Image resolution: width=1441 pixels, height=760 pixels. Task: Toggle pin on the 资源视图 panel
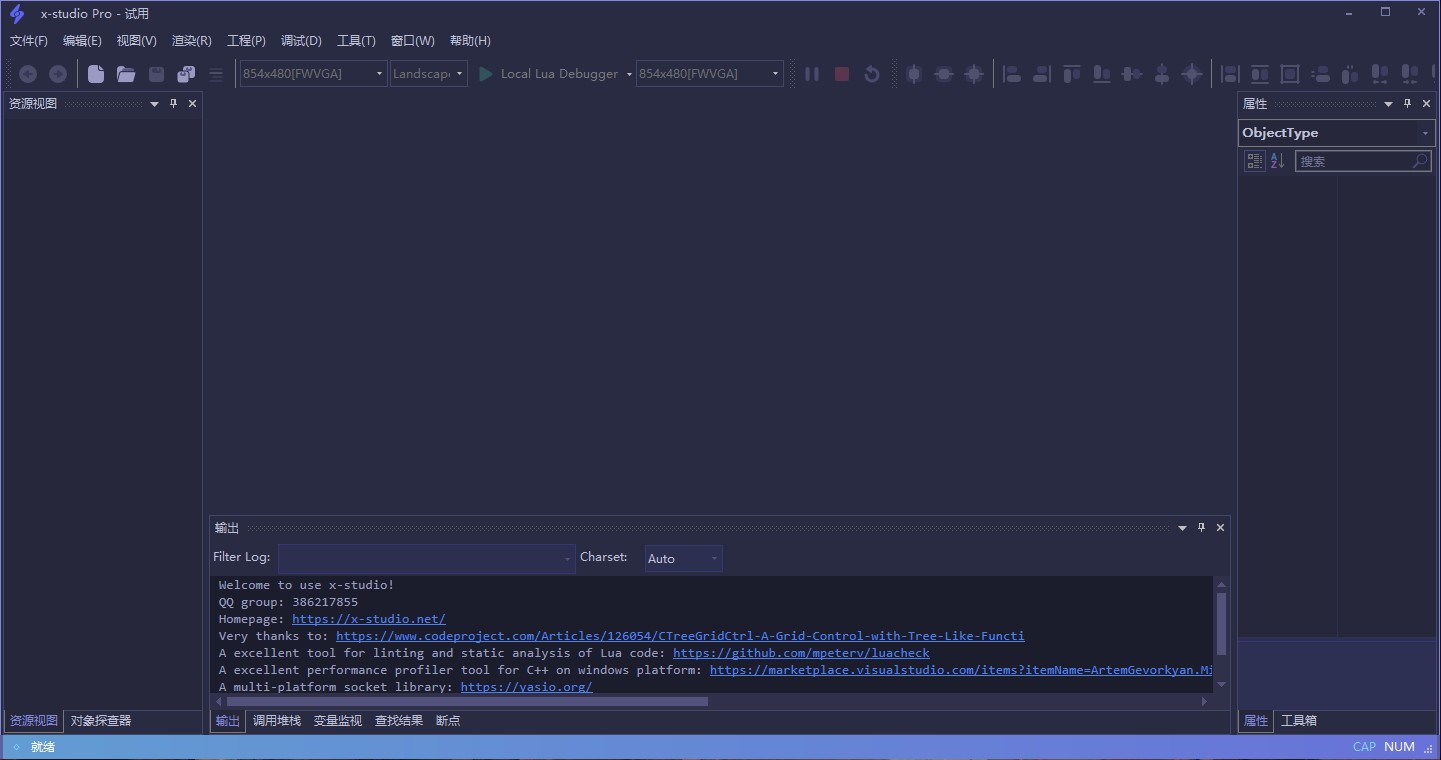173,104
